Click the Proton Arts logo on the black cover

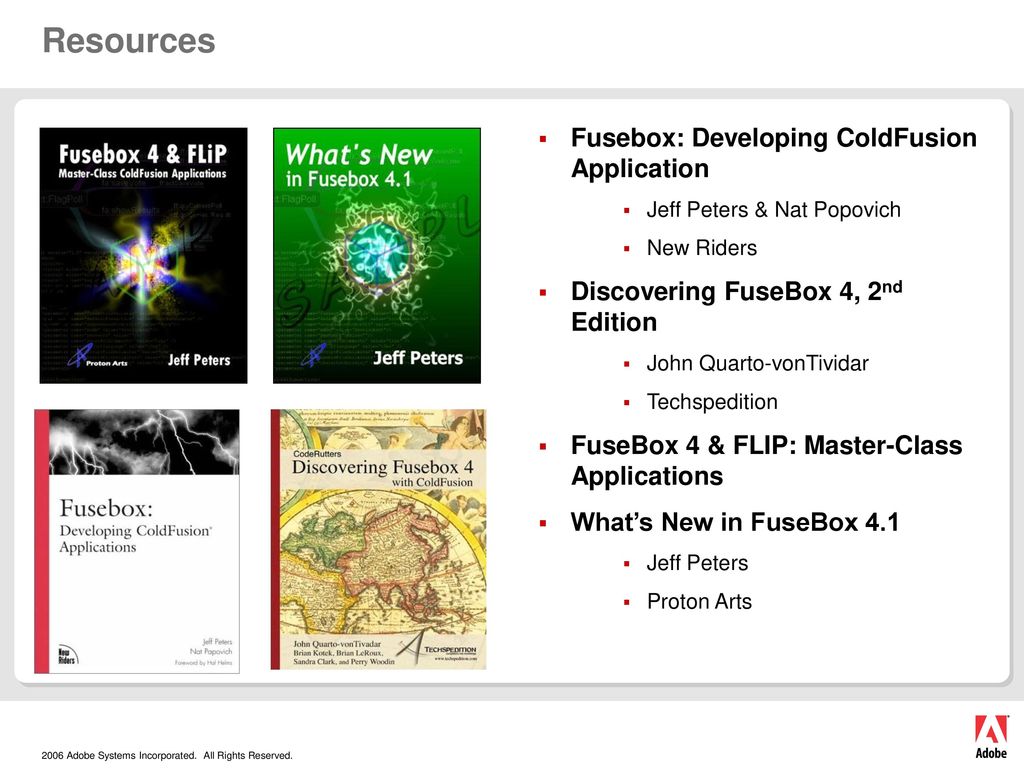pos(98,357)
